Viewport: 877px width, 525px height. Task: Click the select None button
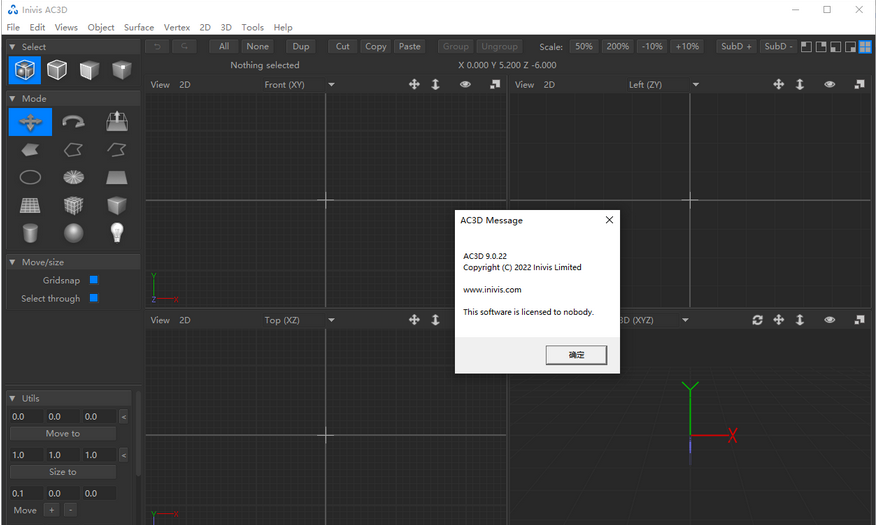258,46
